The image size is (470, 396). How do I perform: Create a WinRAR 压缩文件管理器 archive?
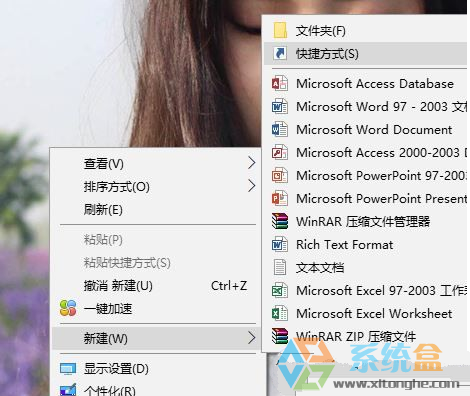(365, 221)
